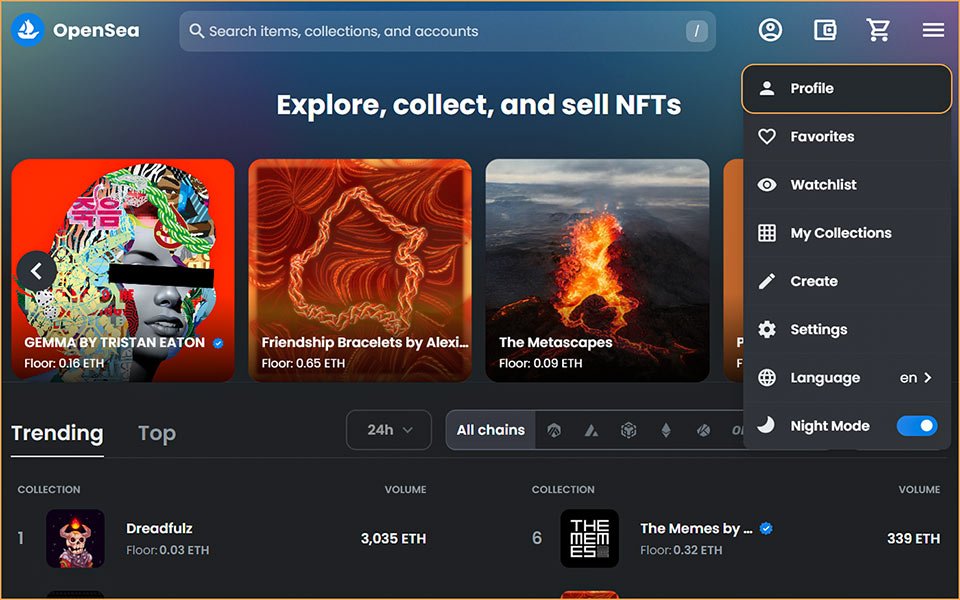Open The Metascapes volcano card
The width and height of the screenshot is (960, 600).
597,270
